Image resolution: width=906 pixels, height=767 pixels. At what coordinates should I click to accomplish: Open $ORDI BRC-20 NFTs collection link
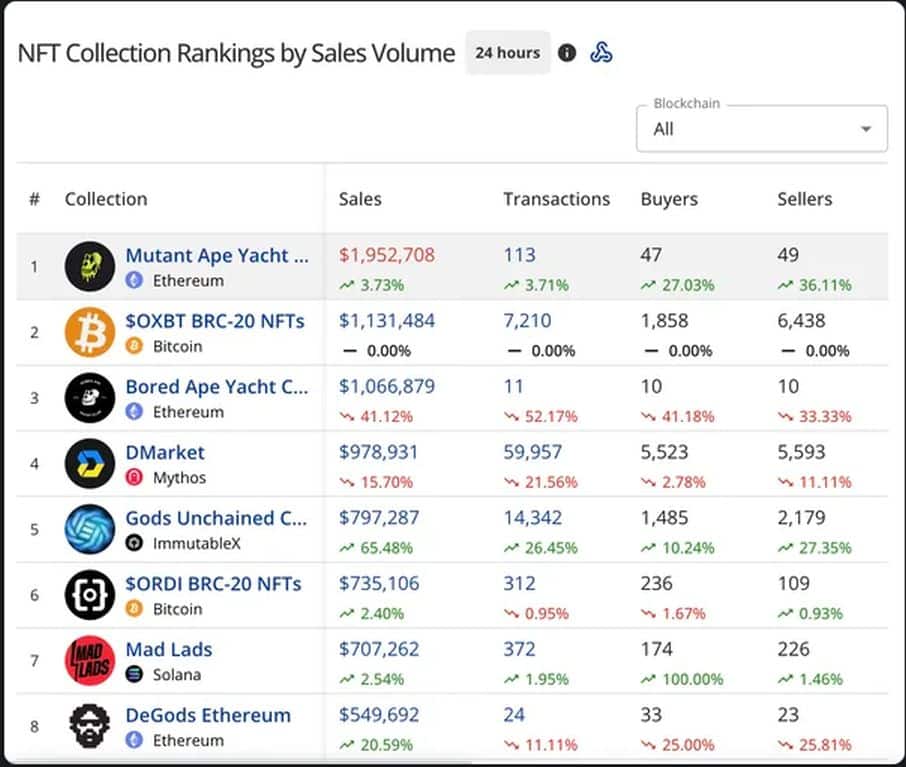[213, 584]
